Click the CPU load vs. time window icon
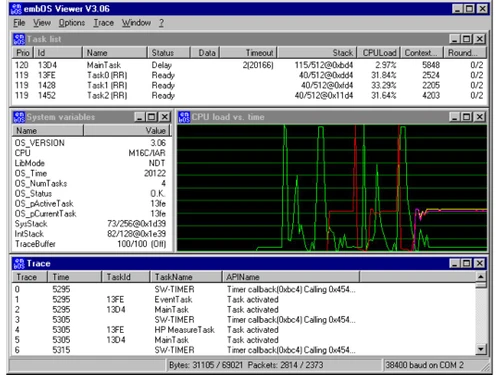This screenshot has height=375, width=500. 184,117
